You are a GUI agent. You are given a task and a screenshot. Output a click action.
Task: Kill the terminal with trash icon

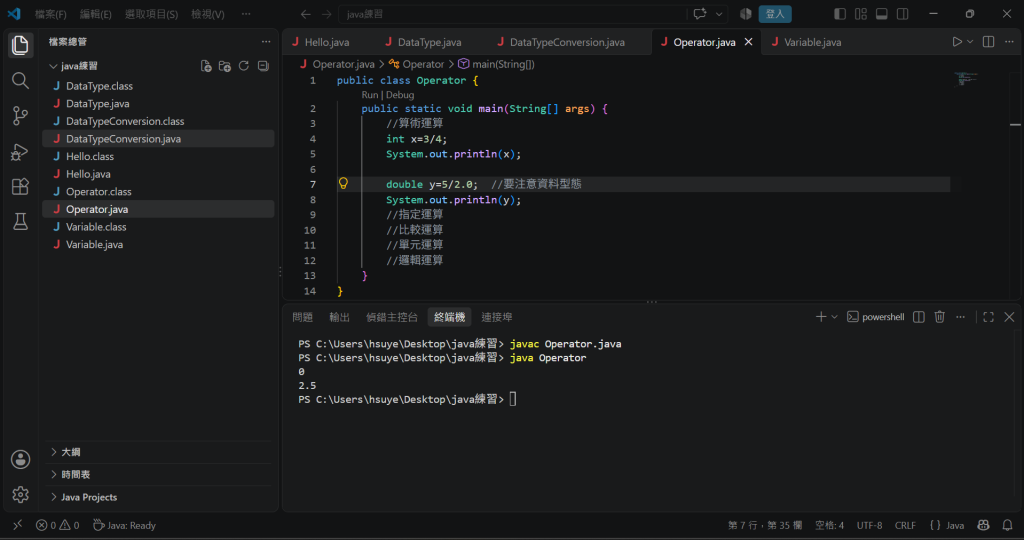939,317
